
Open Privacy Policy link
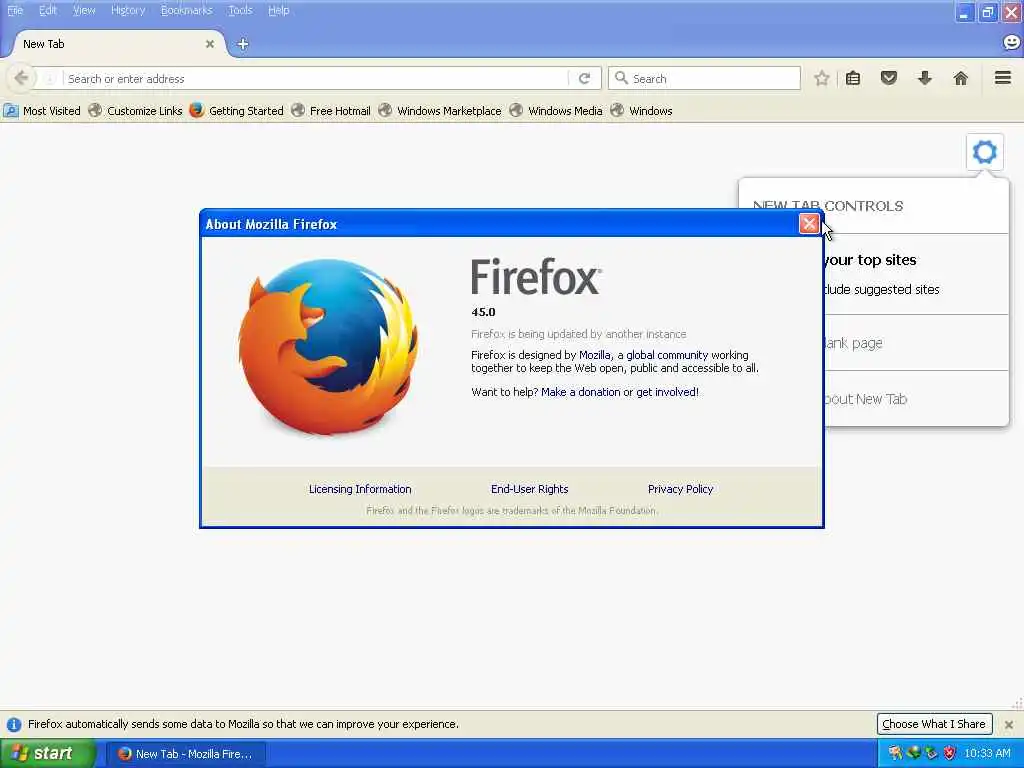[x=680, y=489]
